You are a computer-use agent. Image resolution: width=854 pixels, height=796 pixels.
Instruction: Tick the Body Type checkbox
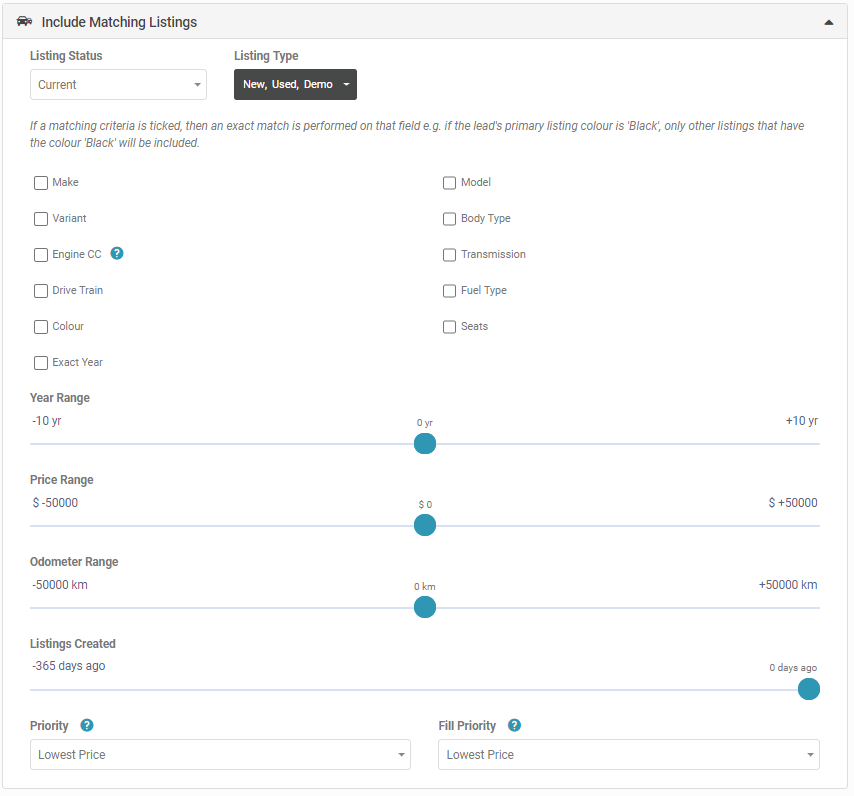[x=450, y=219]
